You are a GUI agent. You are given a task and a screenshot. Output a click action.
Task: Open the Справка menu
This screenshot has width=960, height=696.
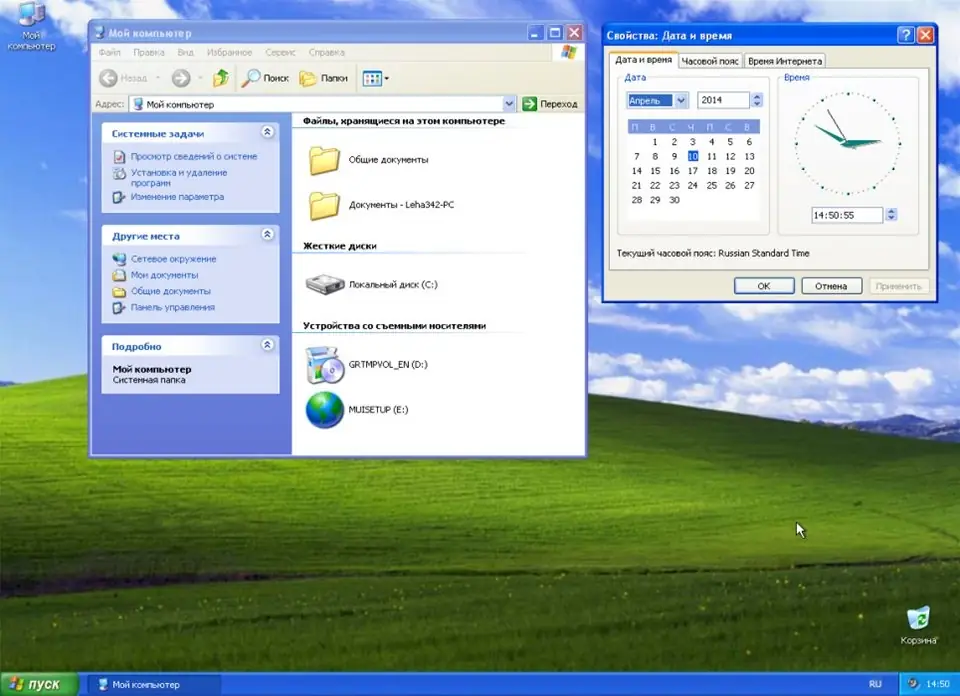(326, 53)
